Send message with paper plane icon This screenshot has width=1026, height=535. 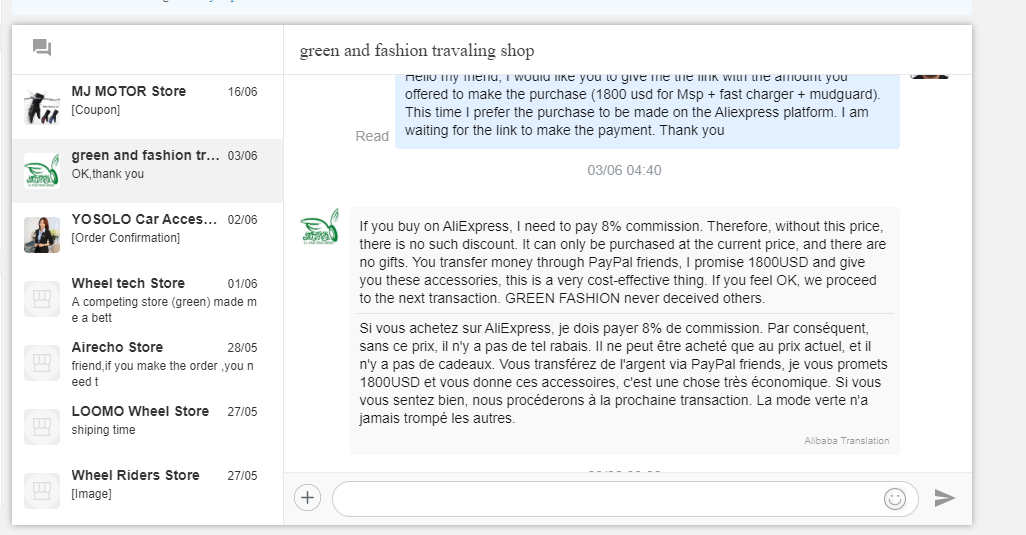[944, 498]
